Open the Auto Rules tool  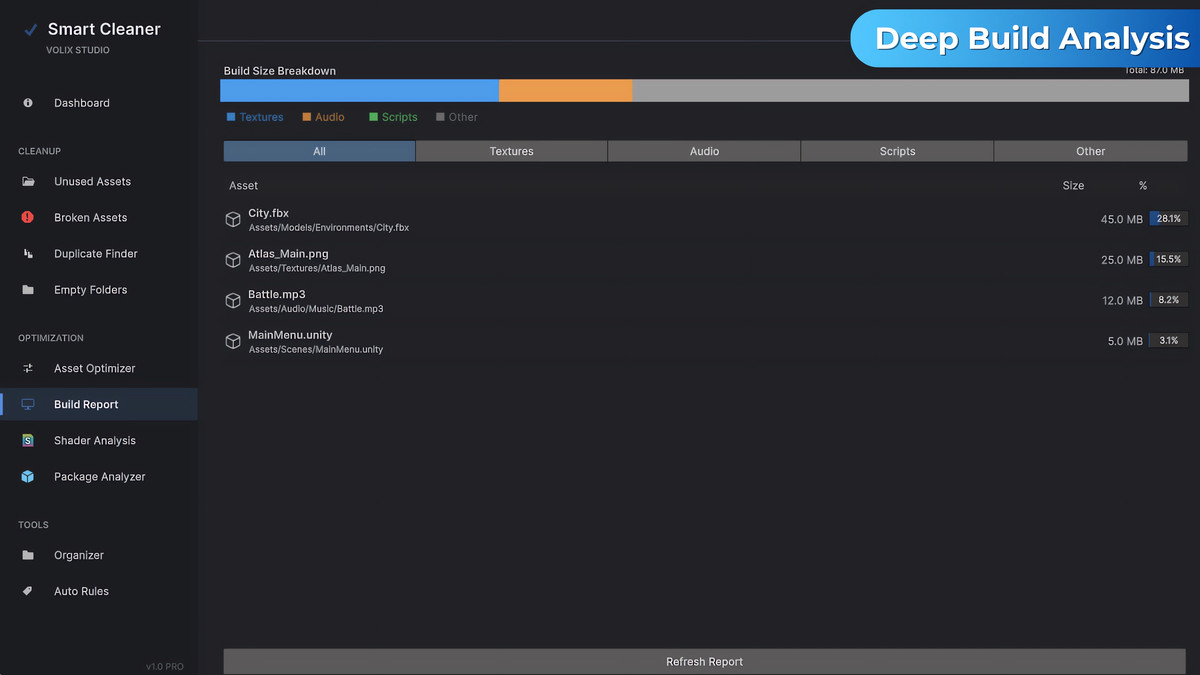(79, 591)
